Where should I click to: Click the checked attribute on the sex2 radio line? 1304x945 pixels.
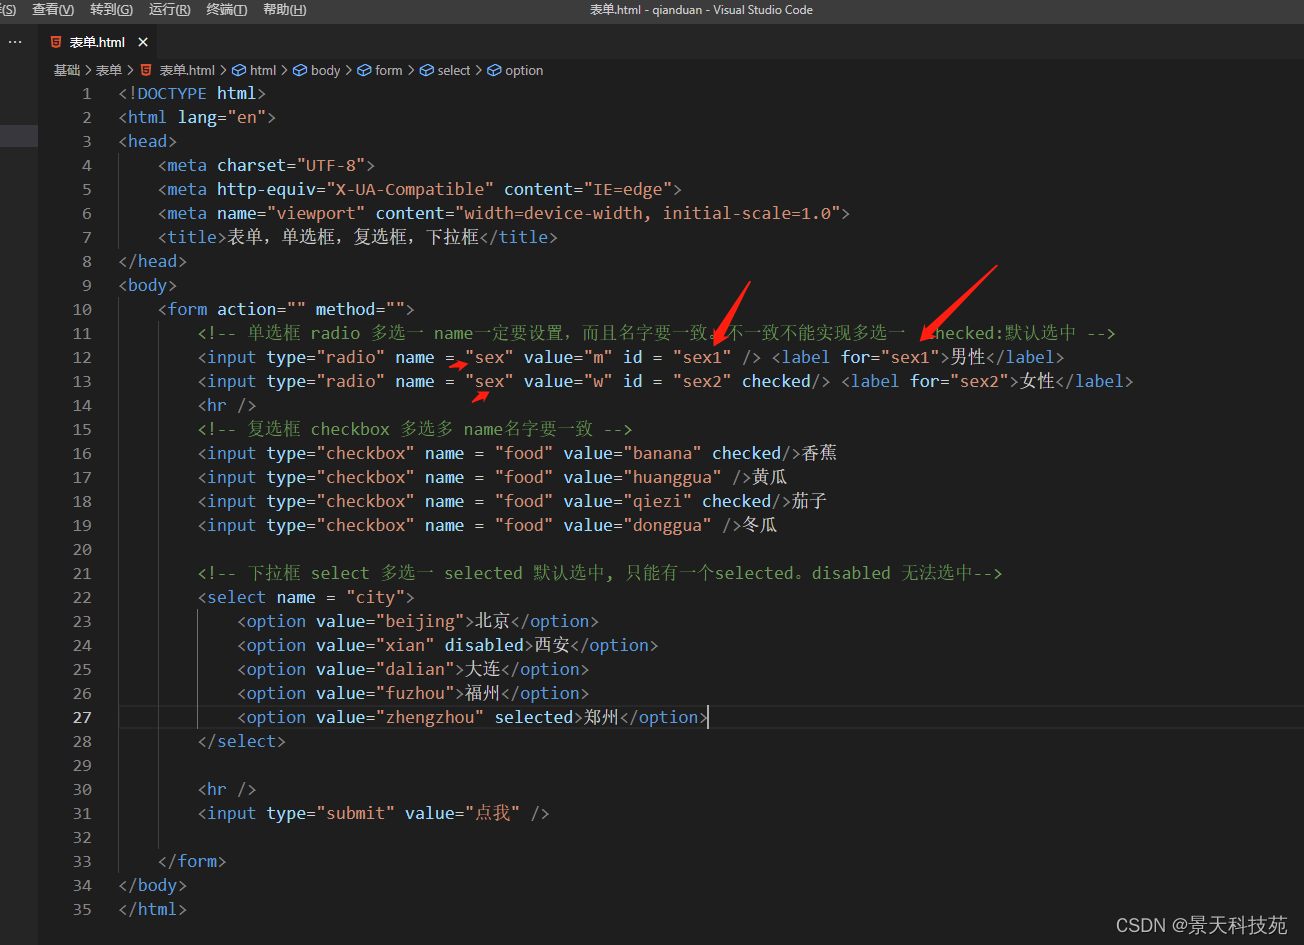click(x=776, y=381)
